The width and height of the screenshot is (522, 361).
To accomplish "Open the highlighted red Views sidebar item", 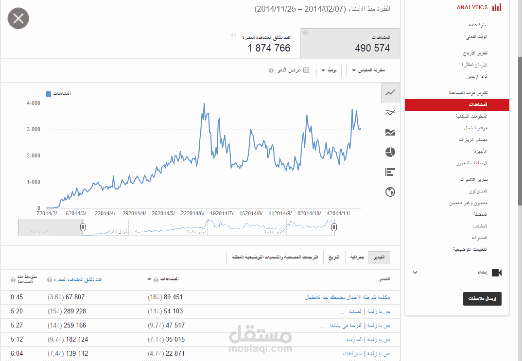I will coord(457,105).
